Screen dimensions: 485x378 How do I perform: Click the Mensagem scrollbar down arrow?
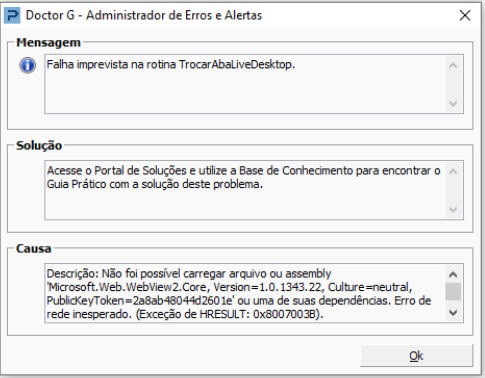[x=453, y=103]
